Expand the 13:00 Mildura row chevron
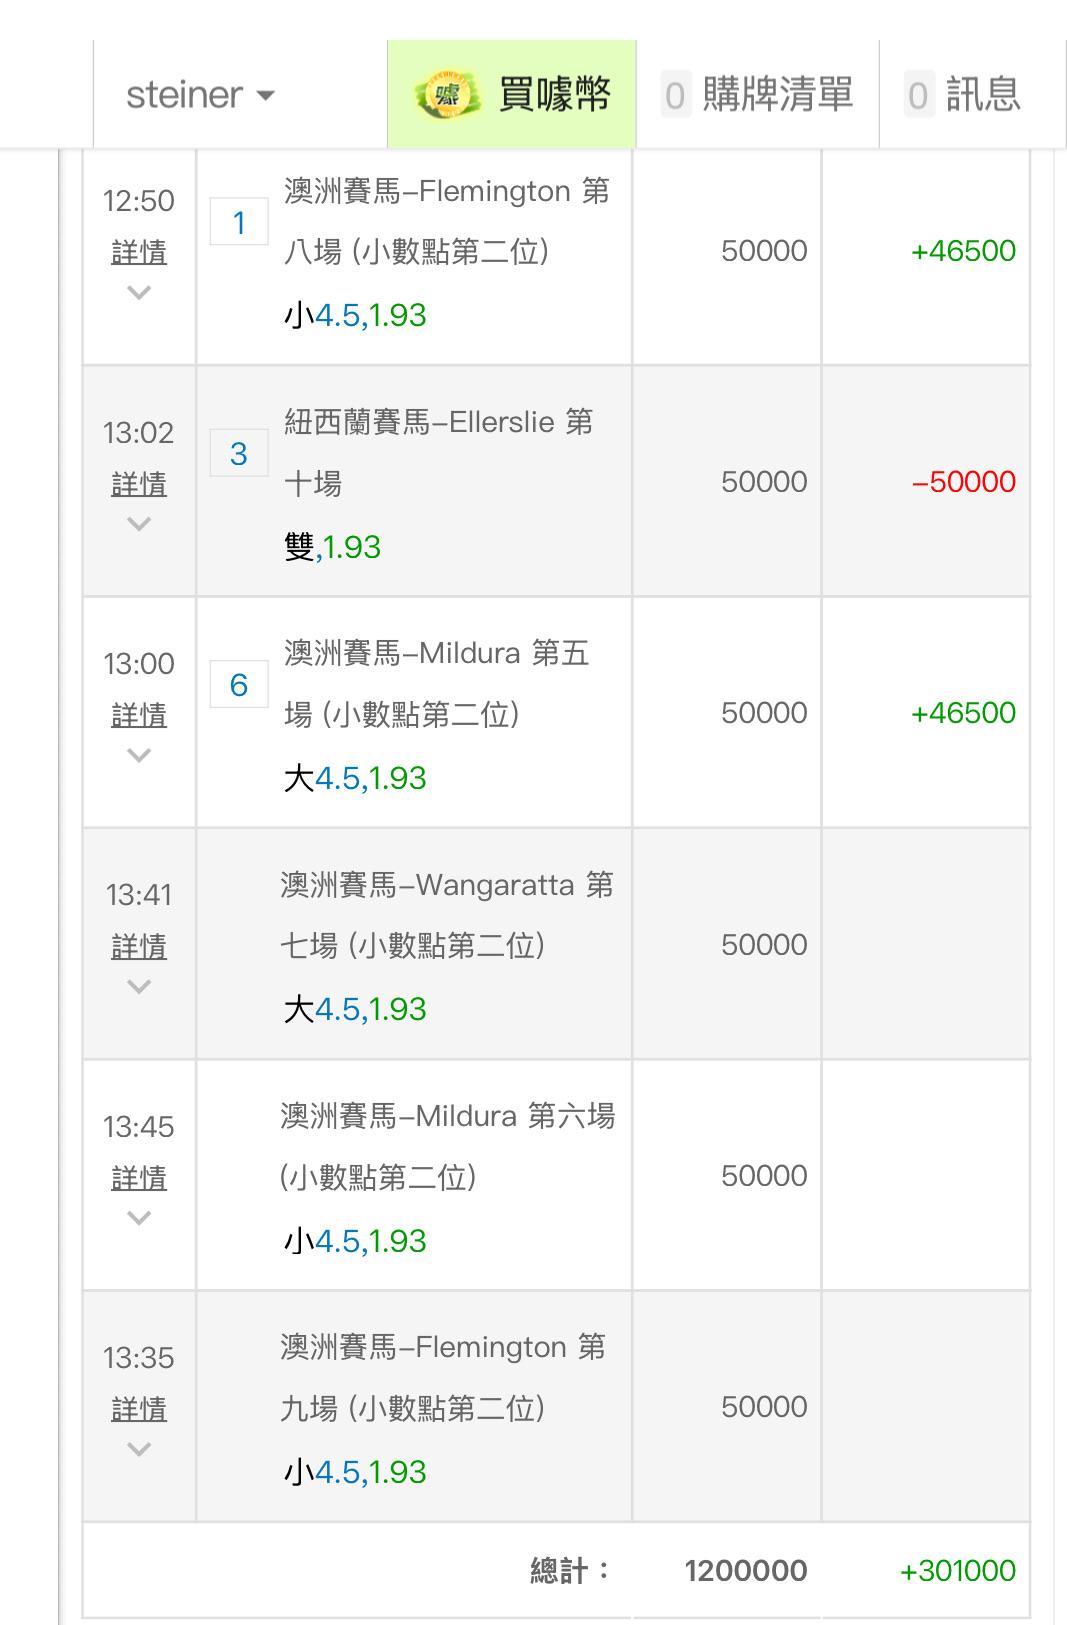Viewport: 1067px width, 1625px height. pos(139,756)
